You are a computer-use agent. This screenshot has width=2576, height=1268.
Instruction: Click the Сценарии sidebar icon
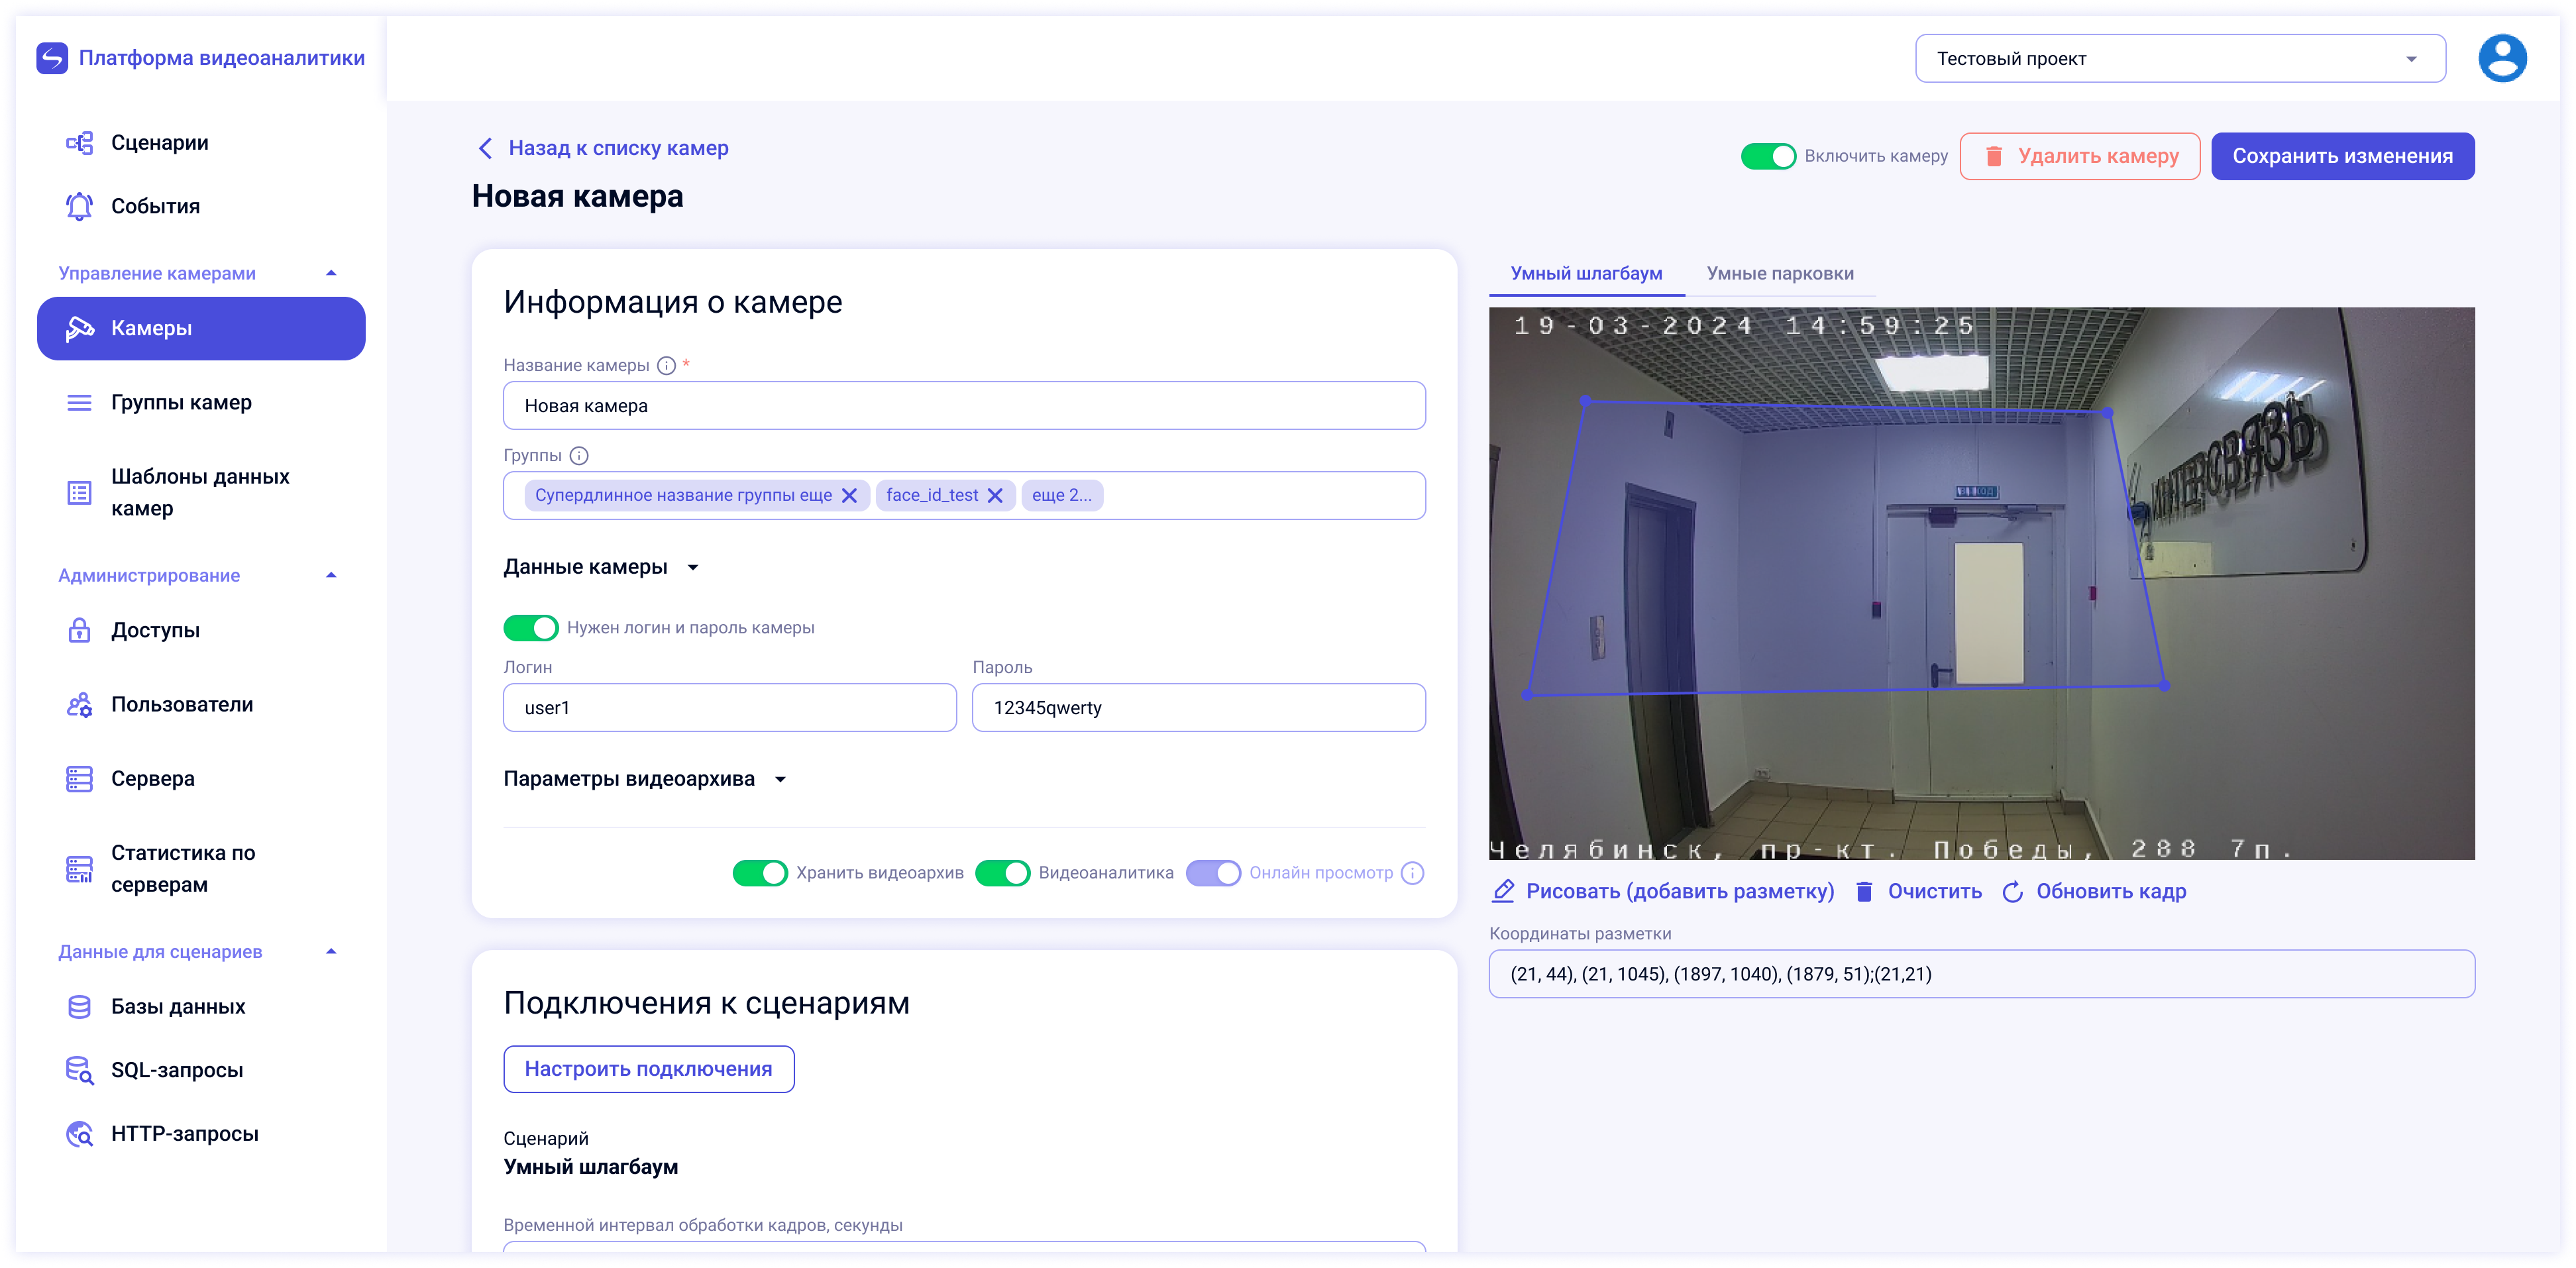pyautogui.click(x=79, y=143)
